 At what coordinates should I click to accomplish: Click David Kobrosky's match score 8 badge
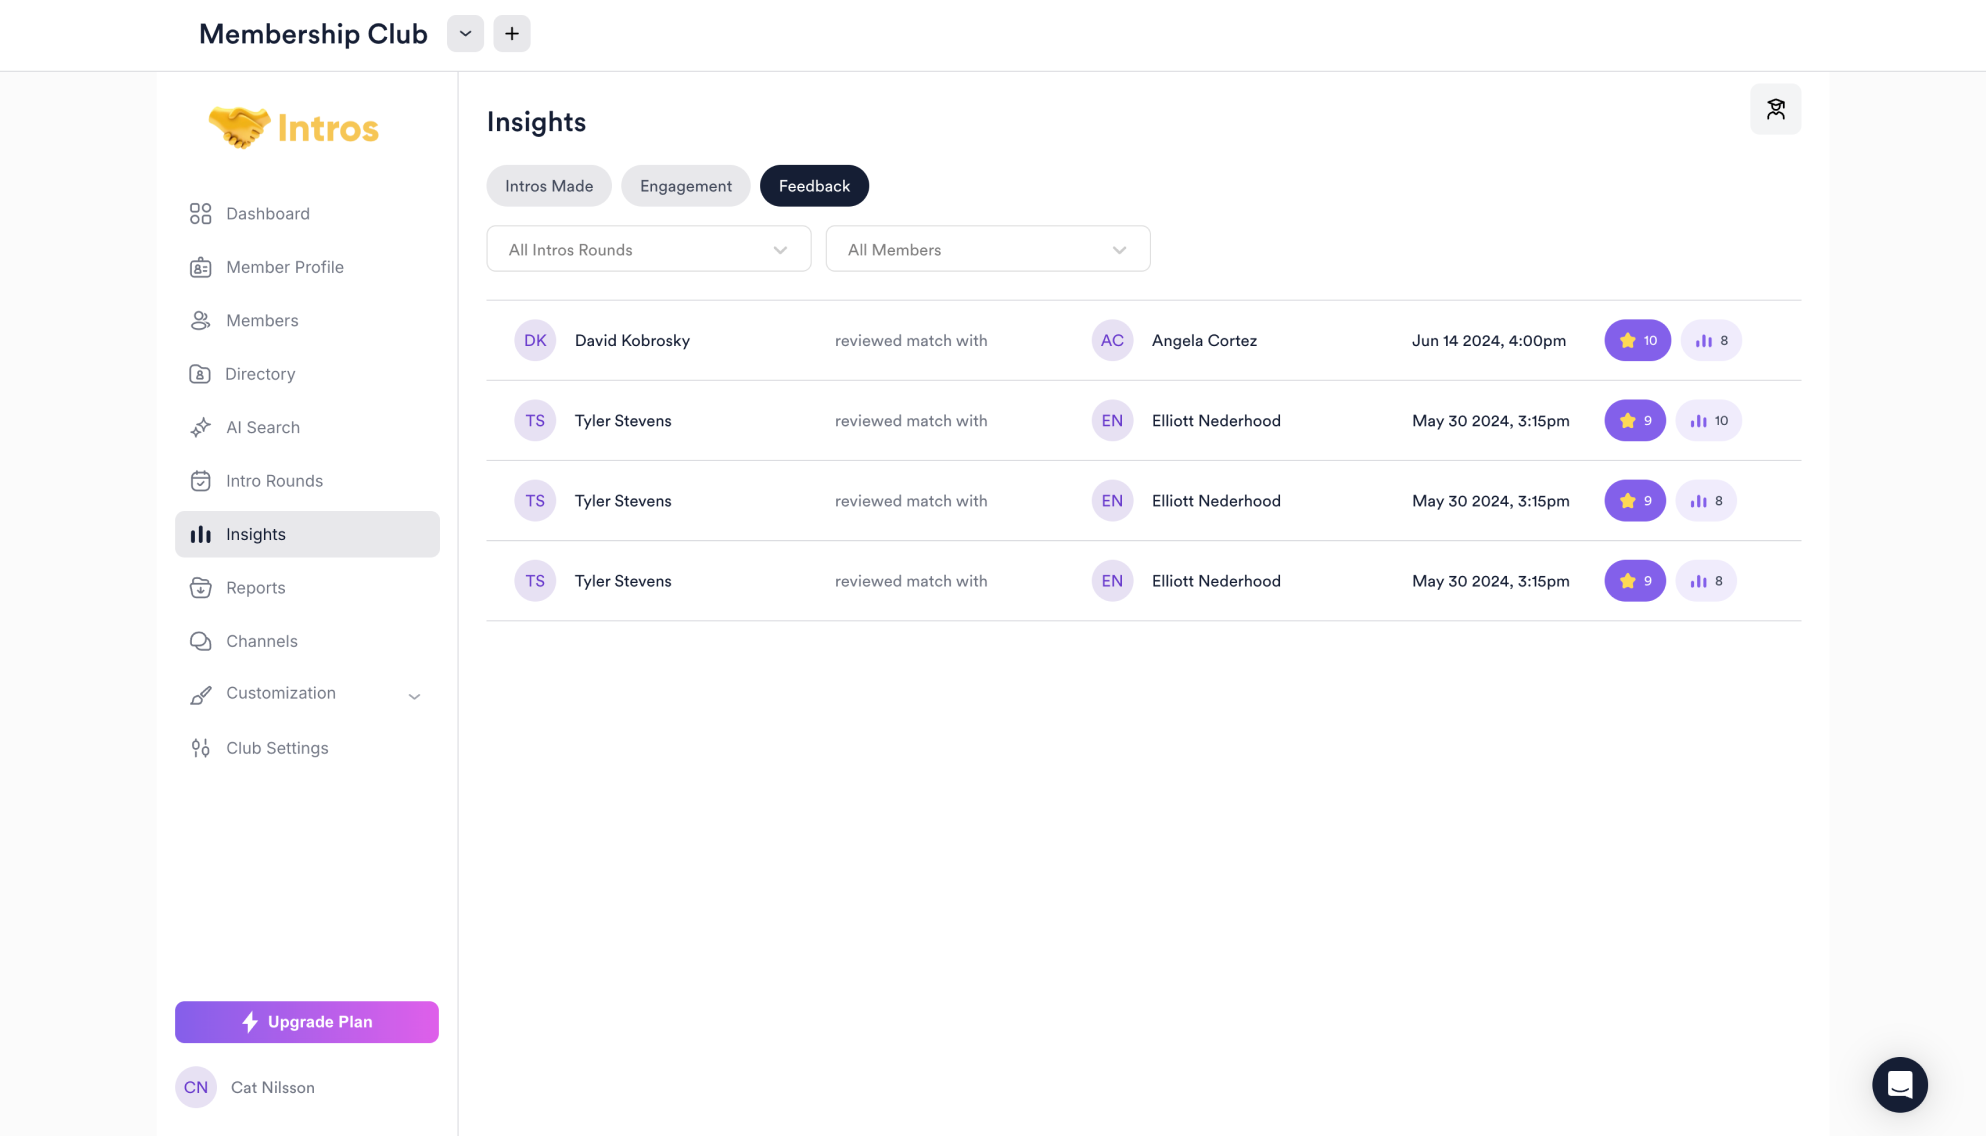(1711, 341)
